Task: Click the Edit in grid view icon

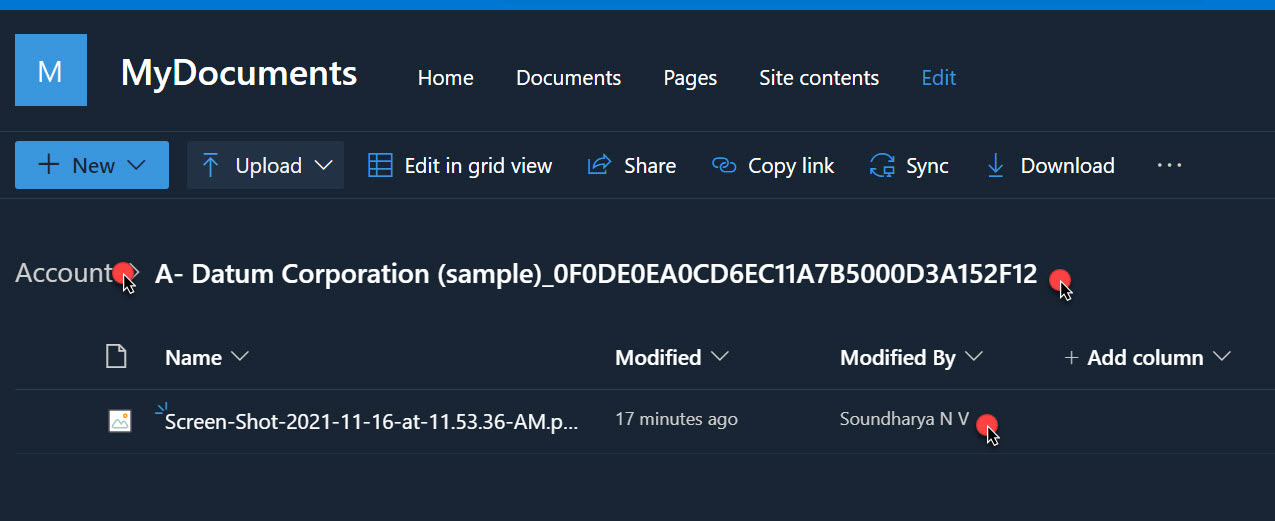Action: pos(380,166)
